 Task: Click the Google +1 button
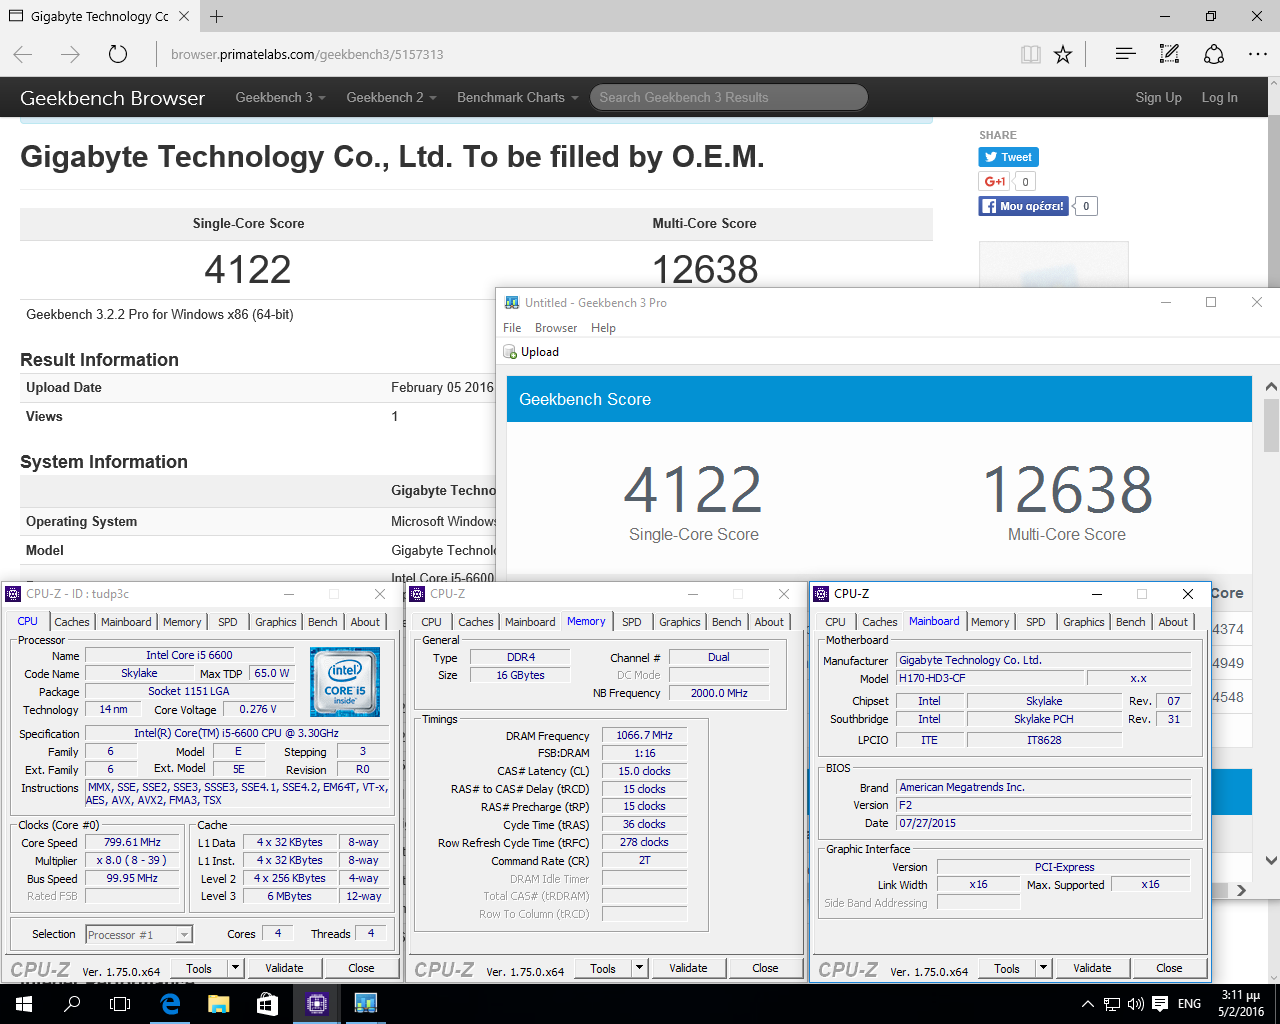click(994, 181)
